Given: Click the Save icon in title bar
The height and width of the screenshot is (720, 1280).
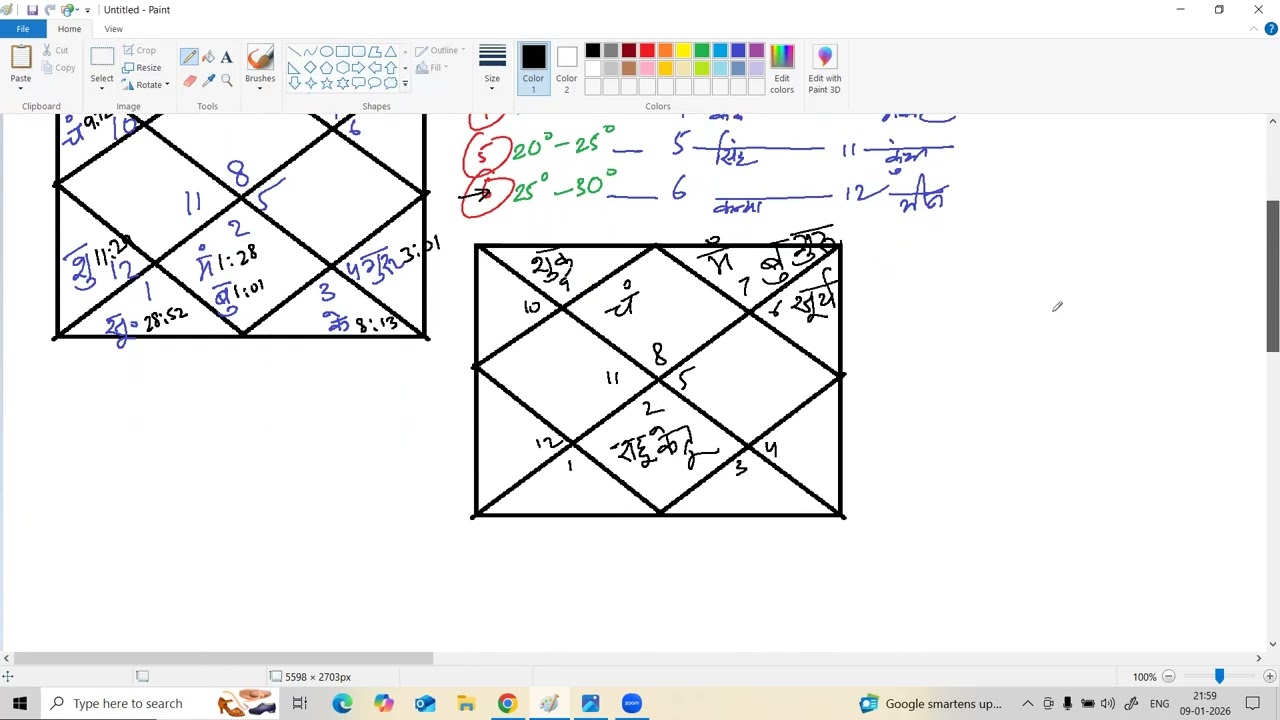Looking at the screenshot, I should pyautogui.click(x=32, y=10).
